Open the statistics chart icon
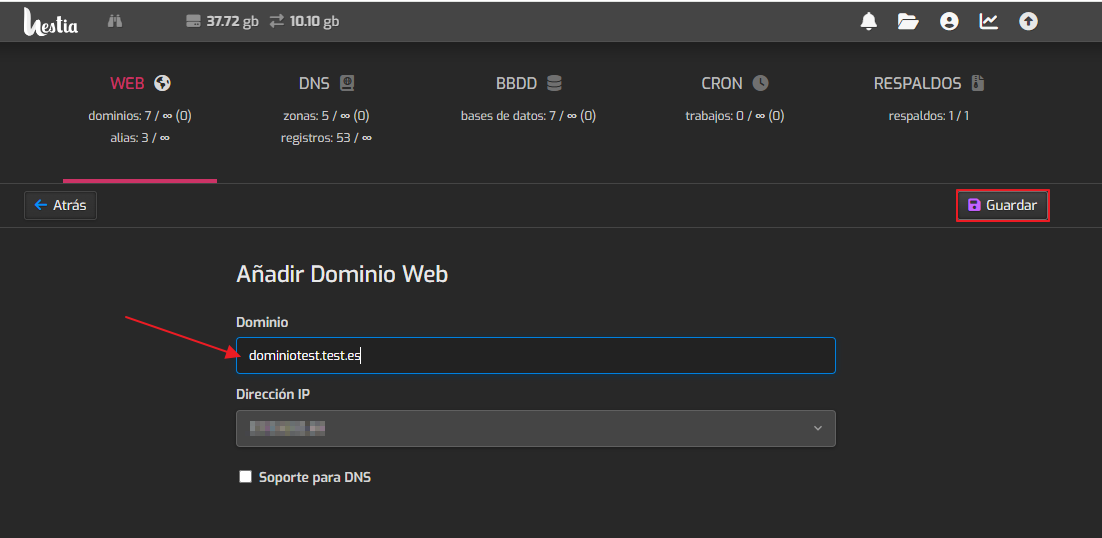 [989, 22]
